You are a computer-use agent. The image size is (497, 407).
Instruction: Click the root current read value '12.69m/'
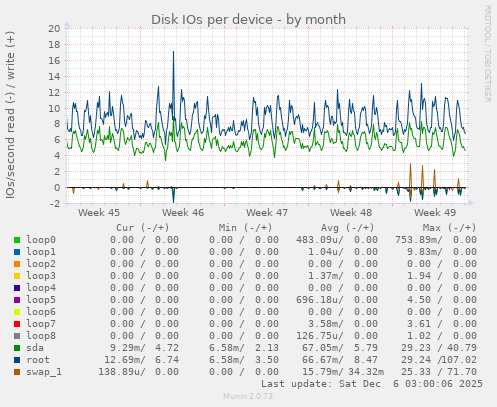(125, 360)
